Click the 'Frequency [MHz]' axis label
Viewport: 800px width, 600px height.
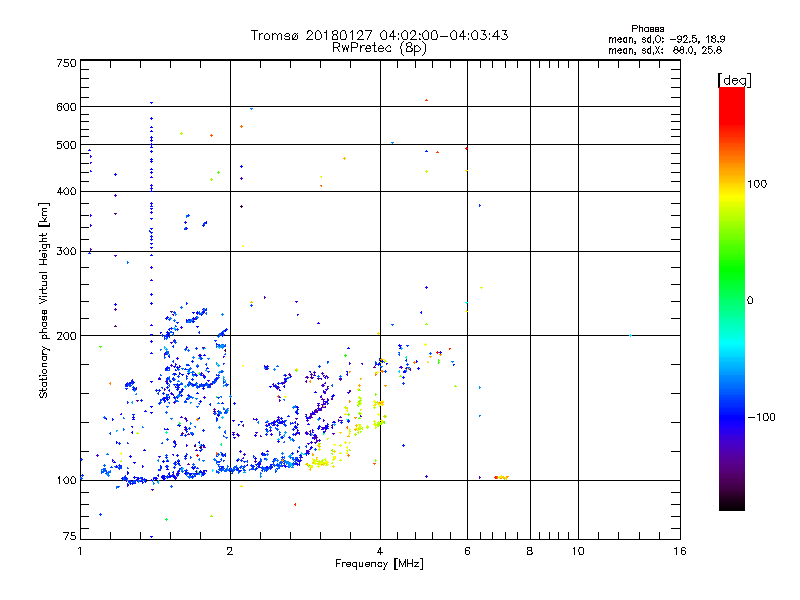click(x=379, y=563)
